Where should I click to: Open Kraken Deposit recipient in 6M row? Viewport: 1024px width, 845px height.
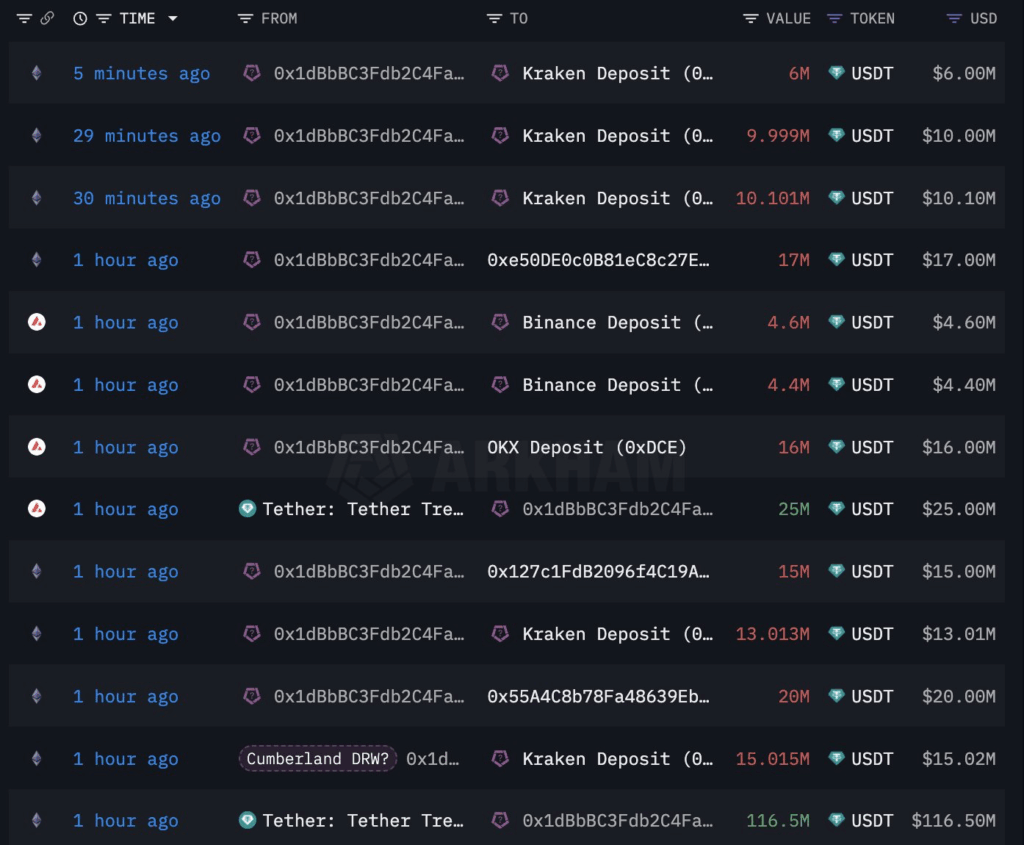(617, 74)
